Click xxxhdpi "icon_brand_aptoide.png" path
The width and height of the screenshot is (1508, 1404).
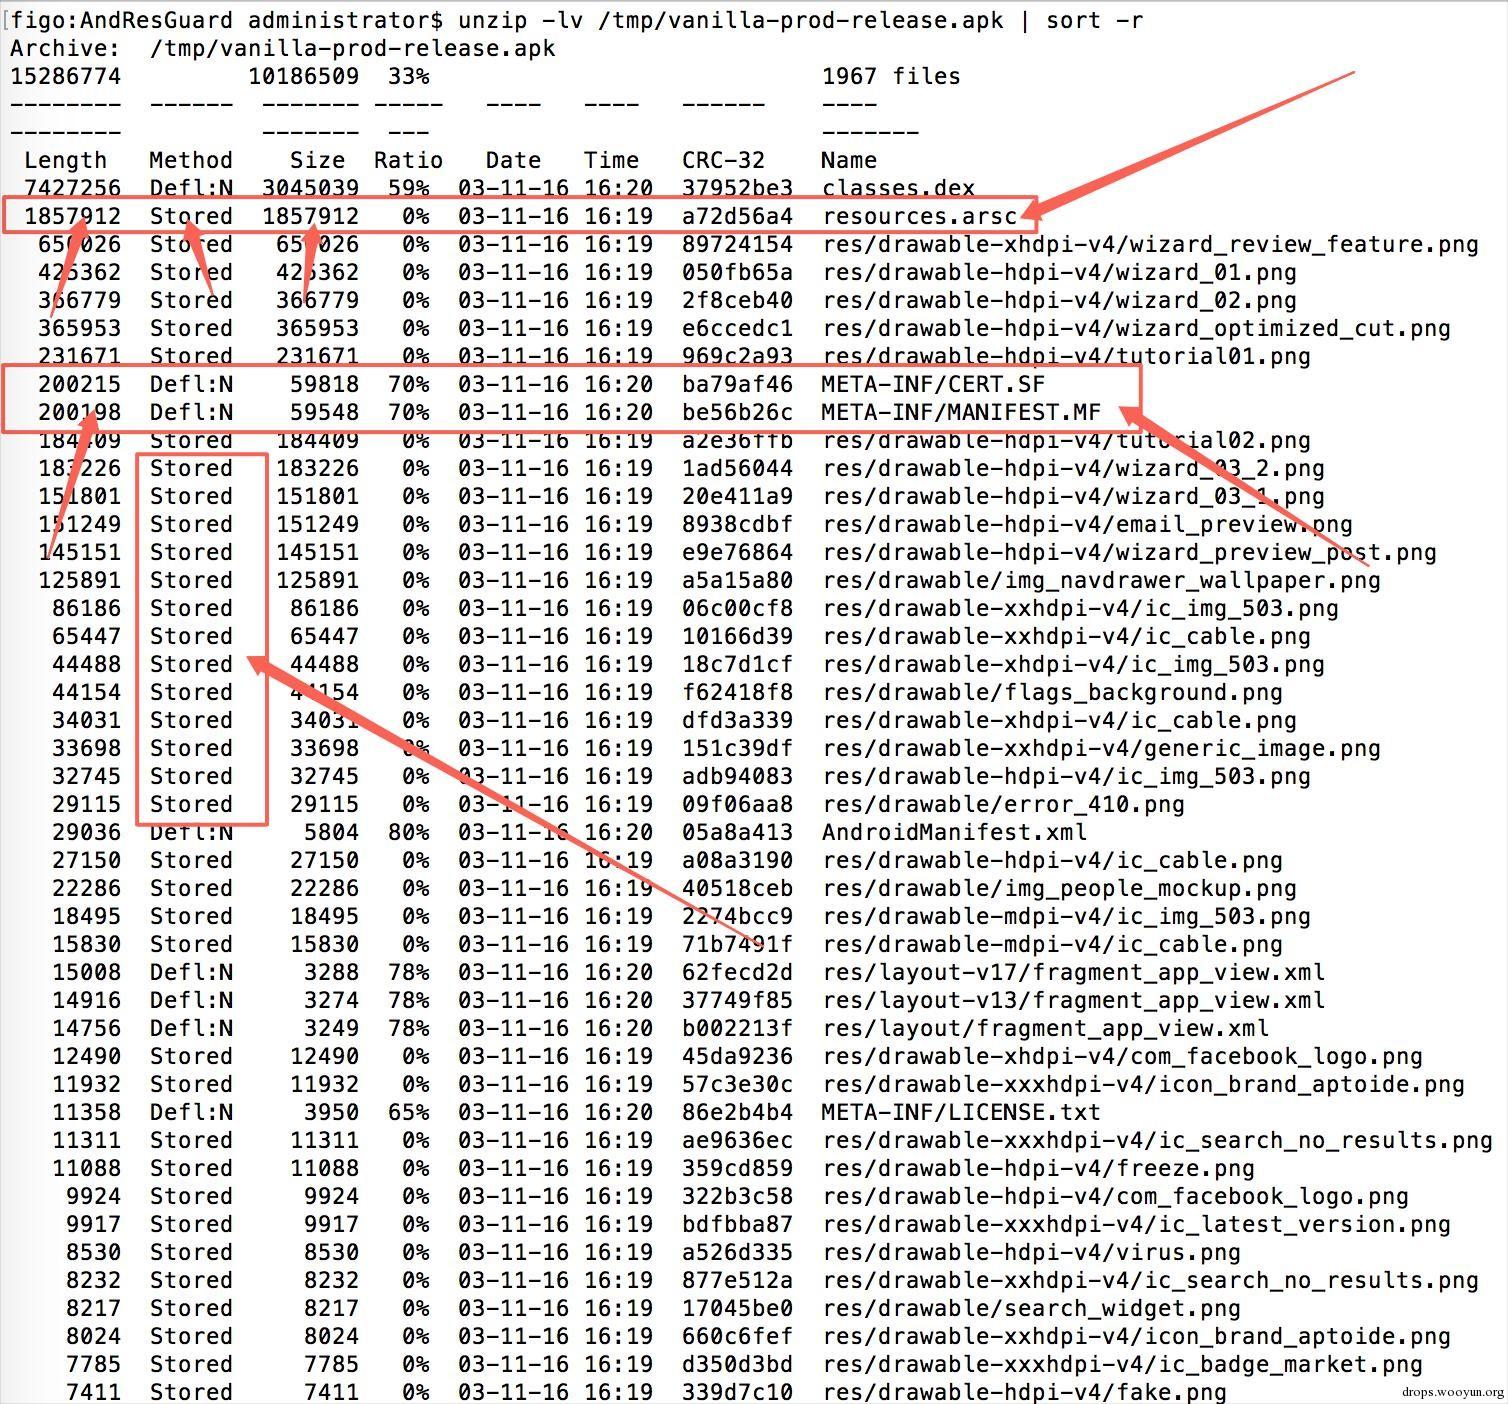(1143, 1084)
